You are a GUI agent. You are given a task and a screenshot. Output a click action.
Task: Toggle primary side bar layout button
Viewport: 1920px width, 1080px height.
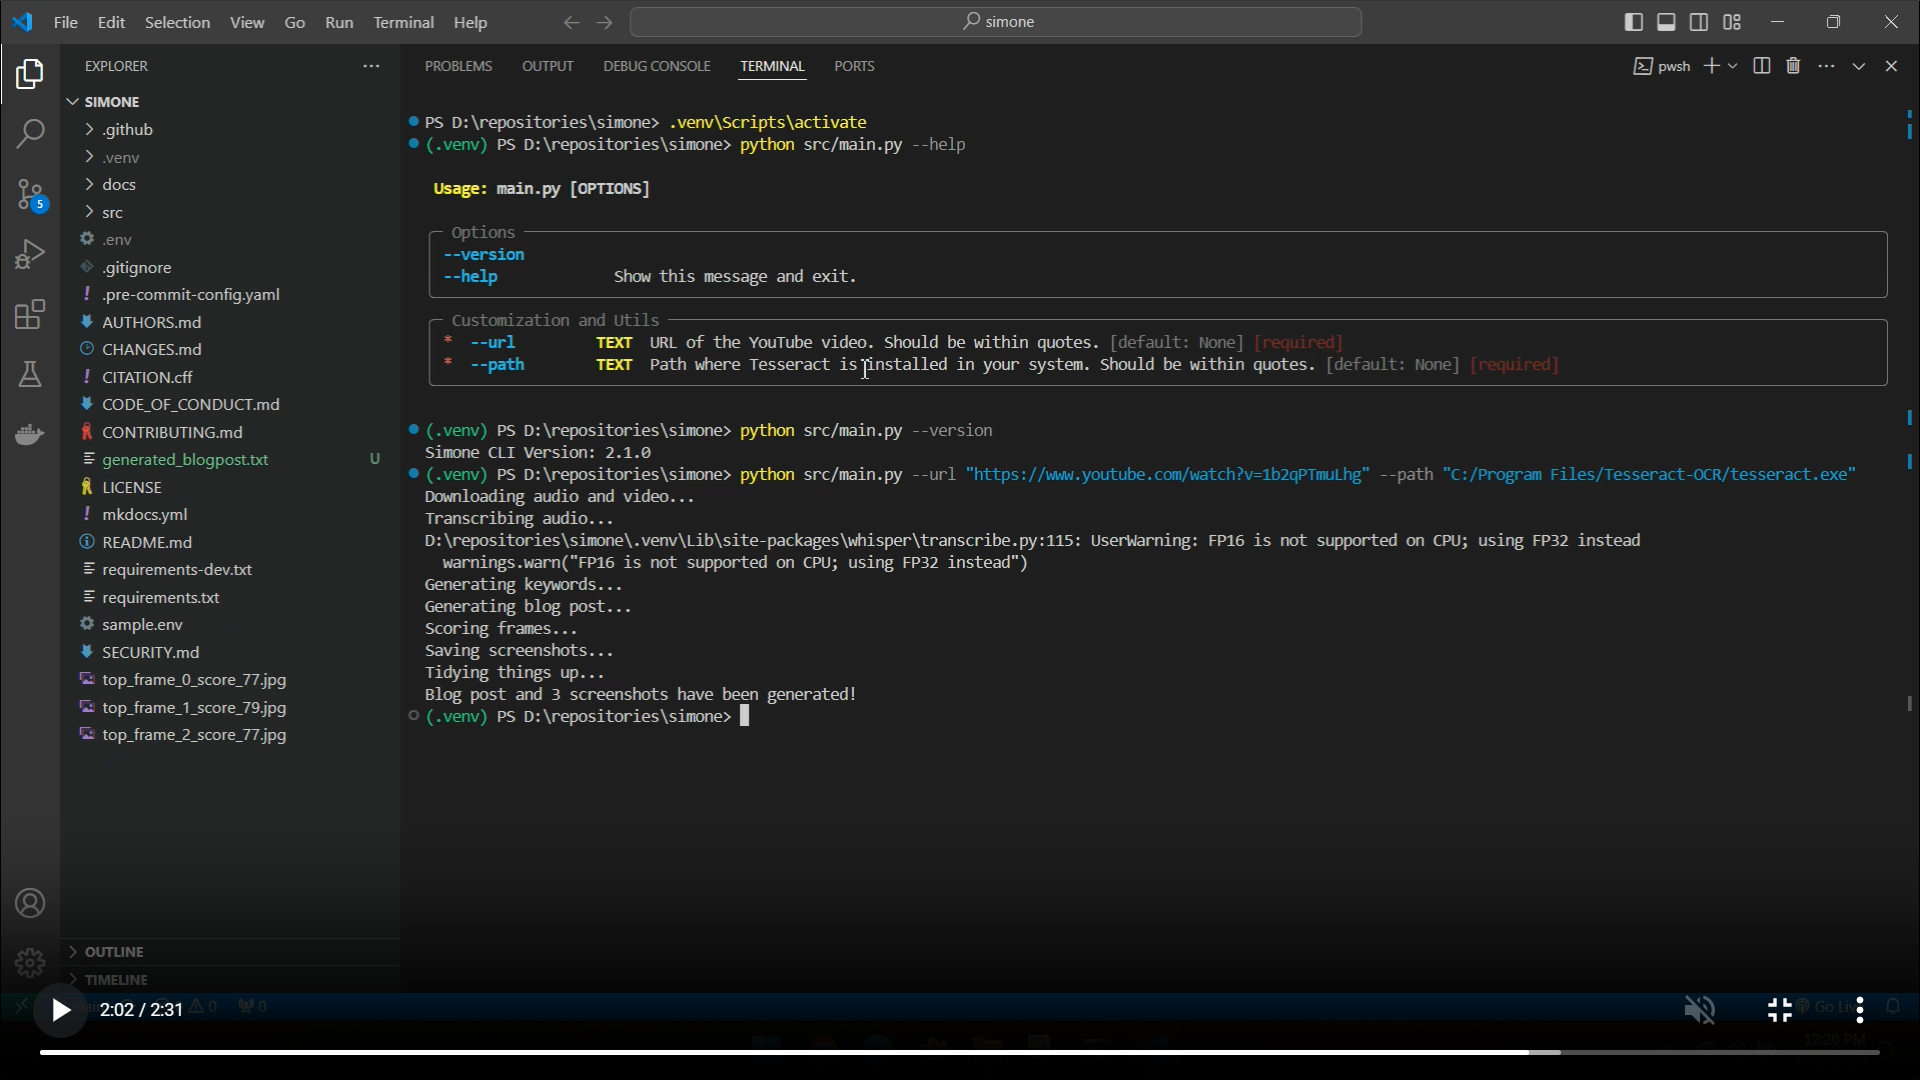click(x=1634, y=22)
